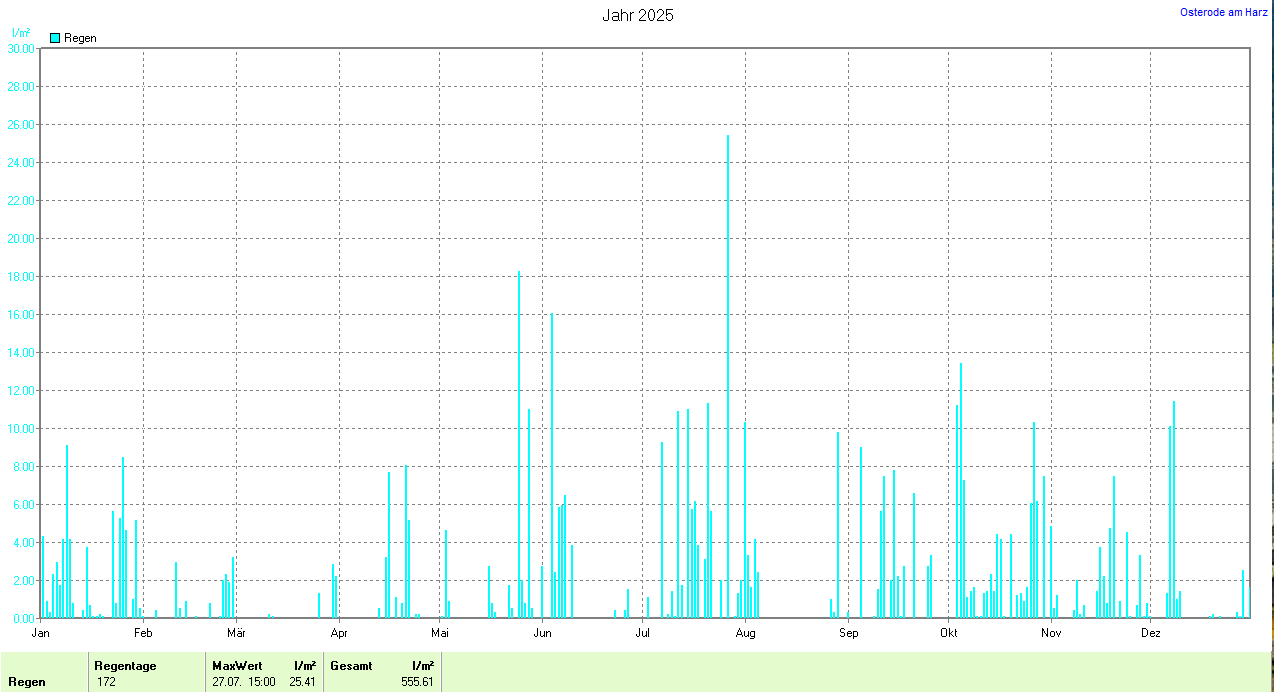Screen dimensions: 1274x692
Task: Select the Dez month axis label
Action: click(x=1151, y=632)
